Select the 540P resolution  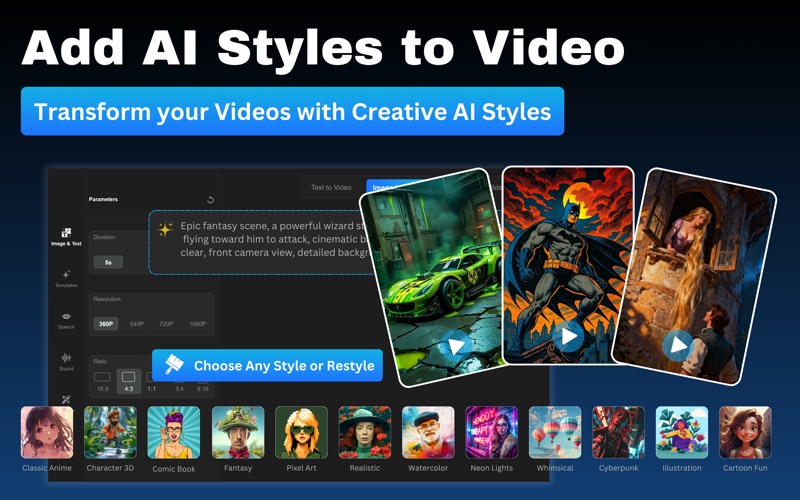tap(137, 323)
